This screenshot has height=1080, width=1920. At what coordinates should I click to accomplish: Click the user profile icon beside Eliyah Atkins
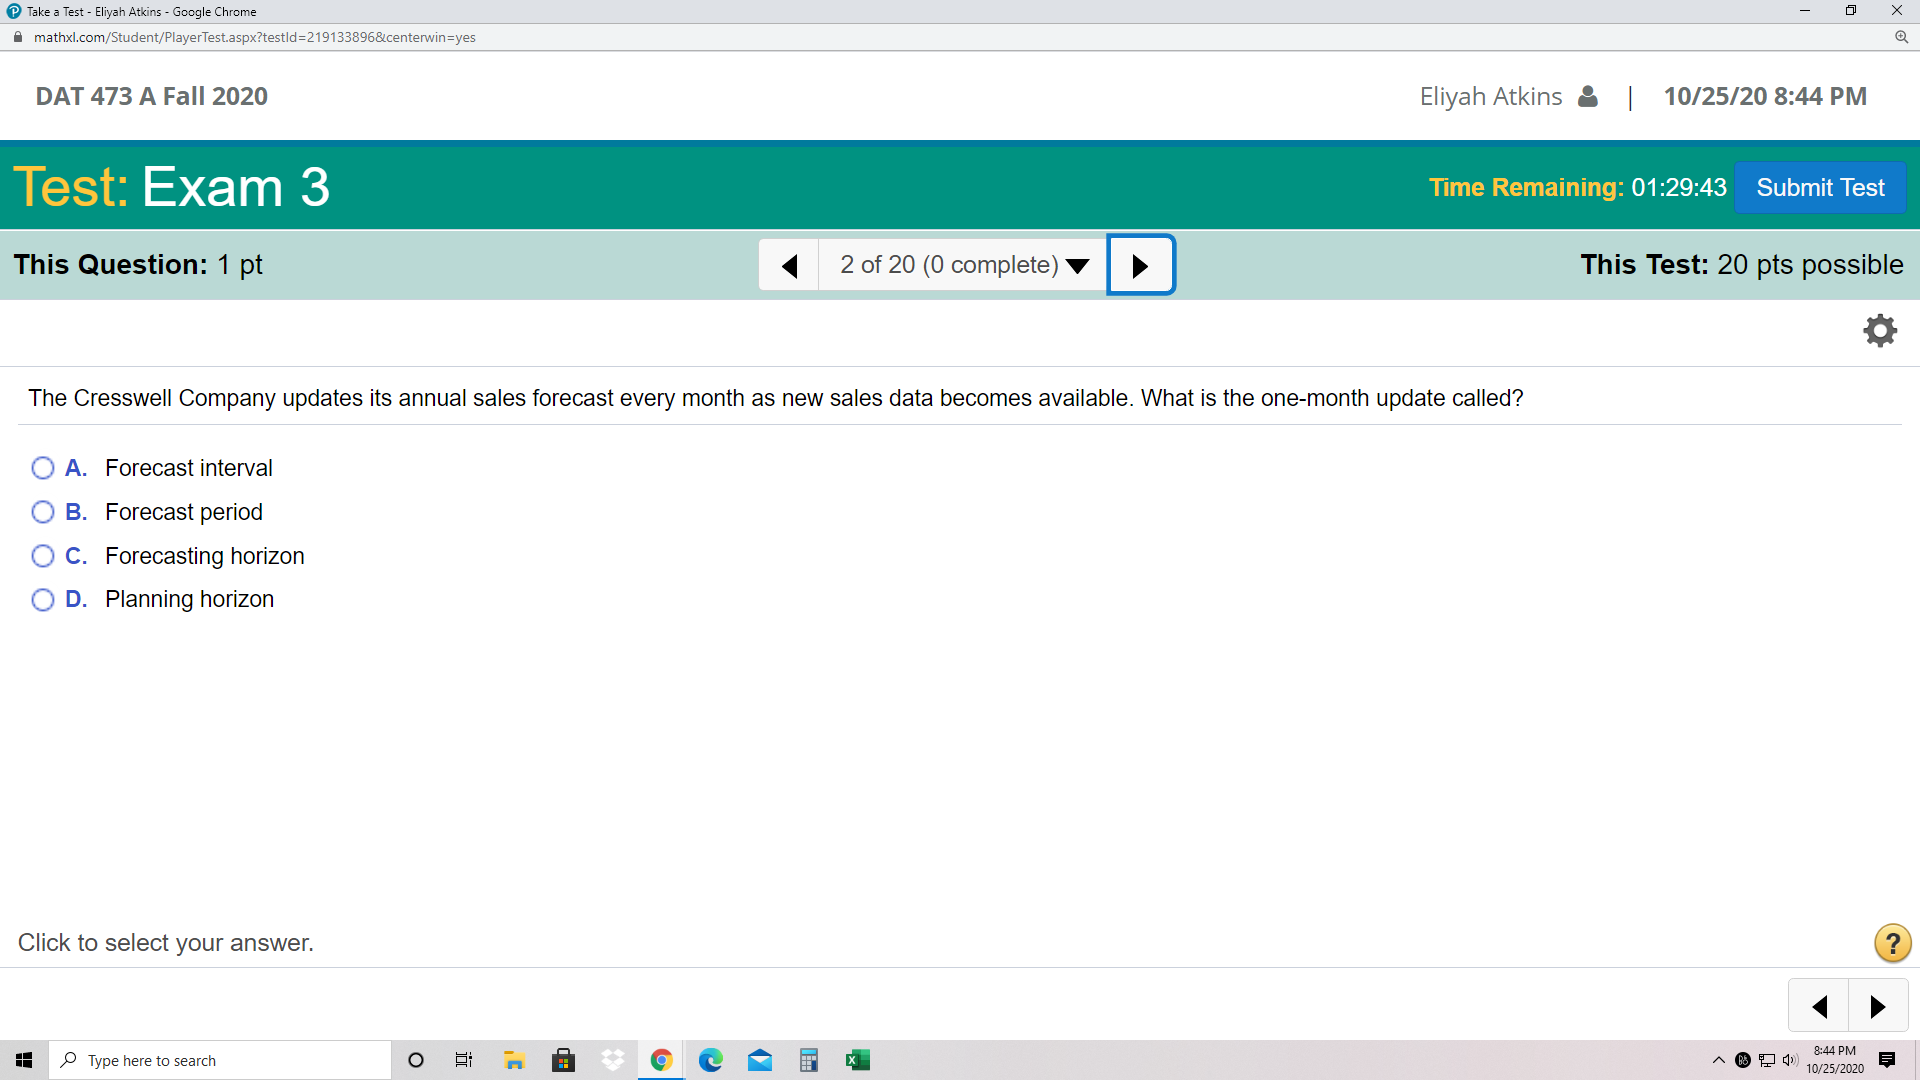click(1587, 96)
